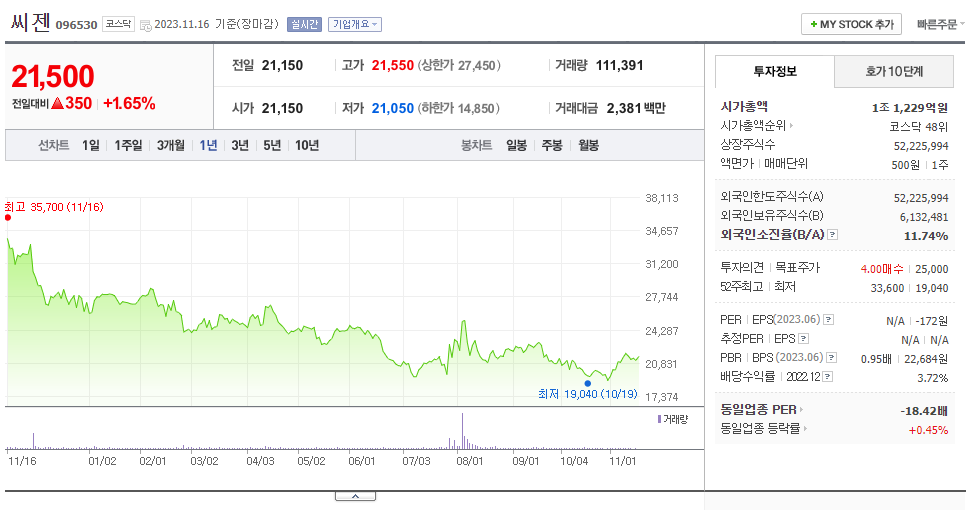Click the 거래대금 value 2,381 백만
The image size is (971, 510).
pos(636,108)
